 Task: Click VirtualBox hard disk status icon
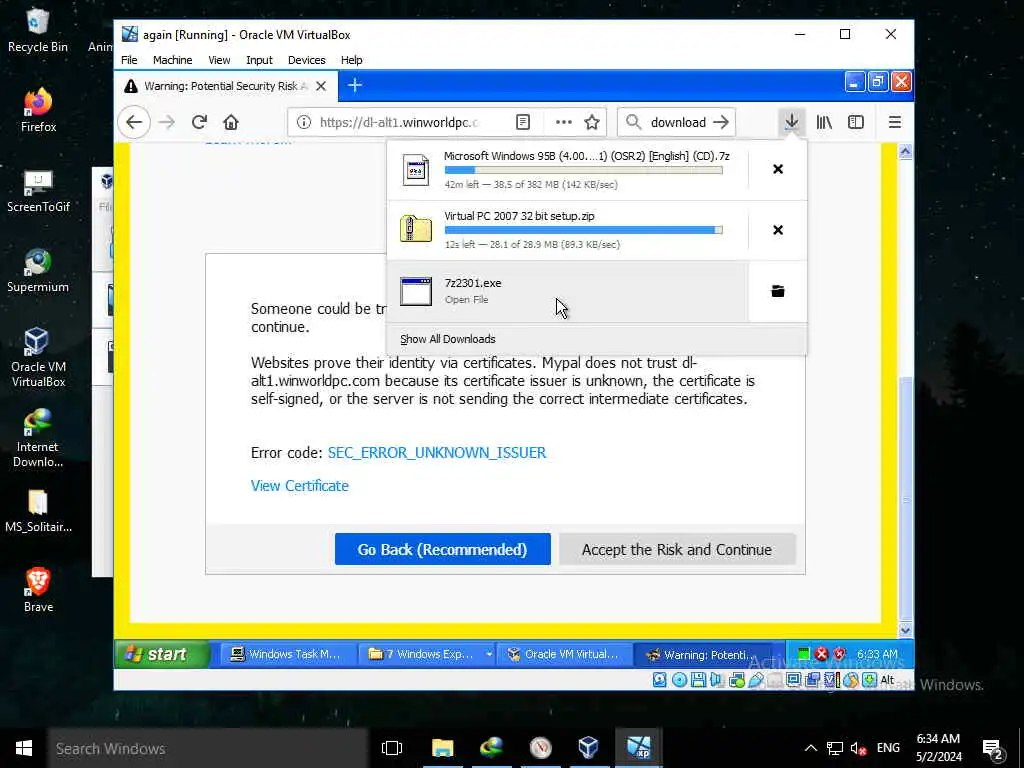tap(660, 680)
